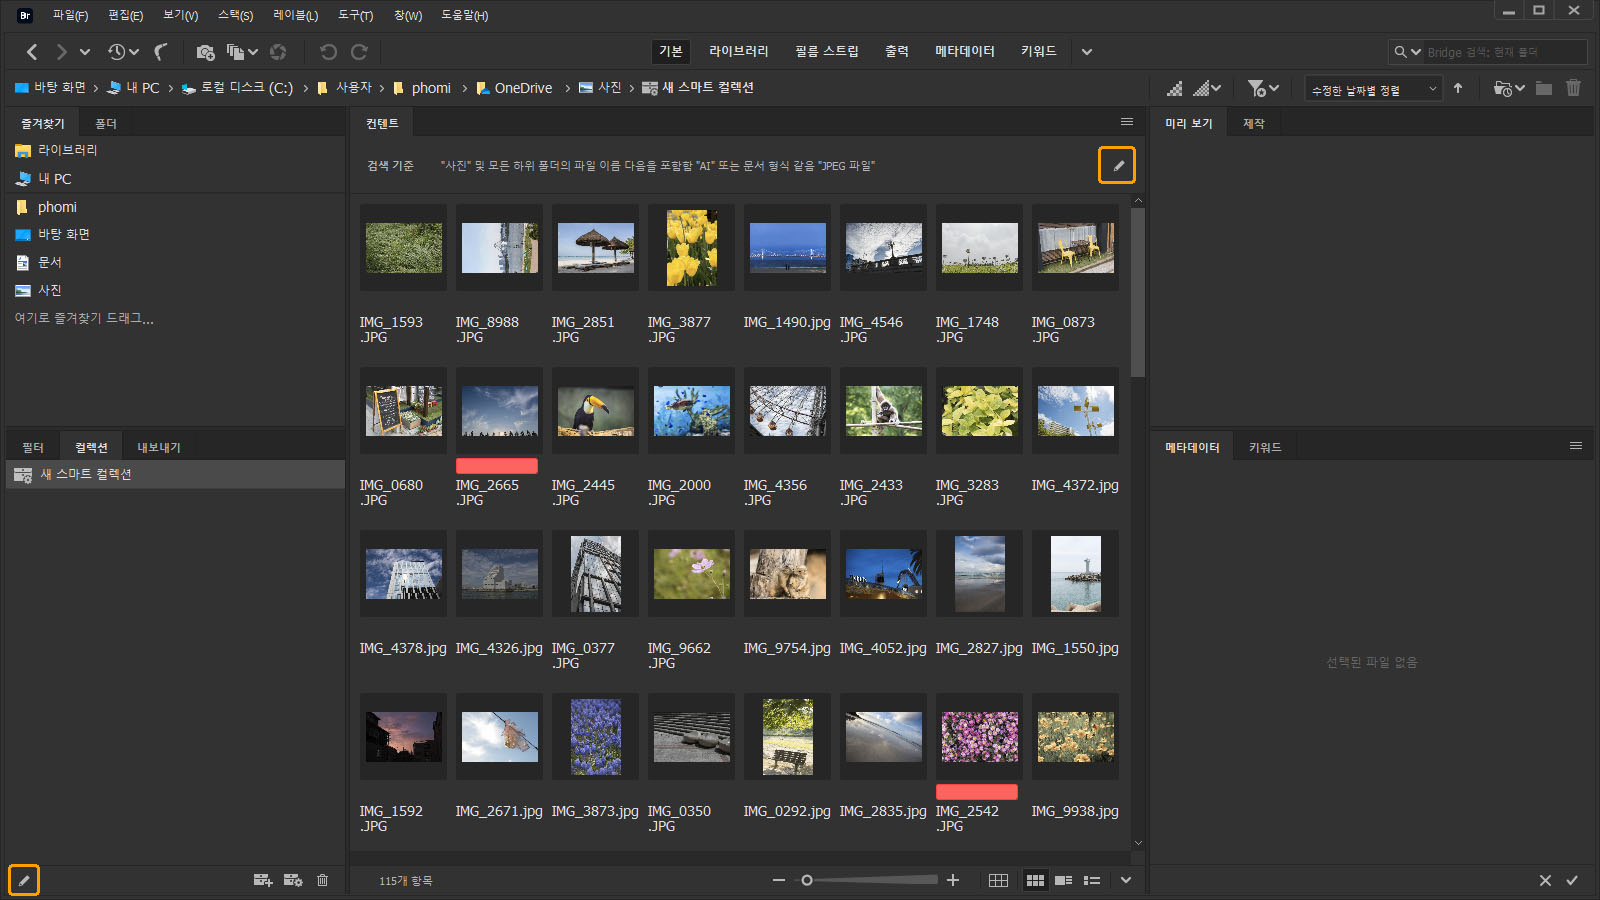Open the 파일(F) menu
The width and height of the screenshot is (1600, 900).
point(70,15)
